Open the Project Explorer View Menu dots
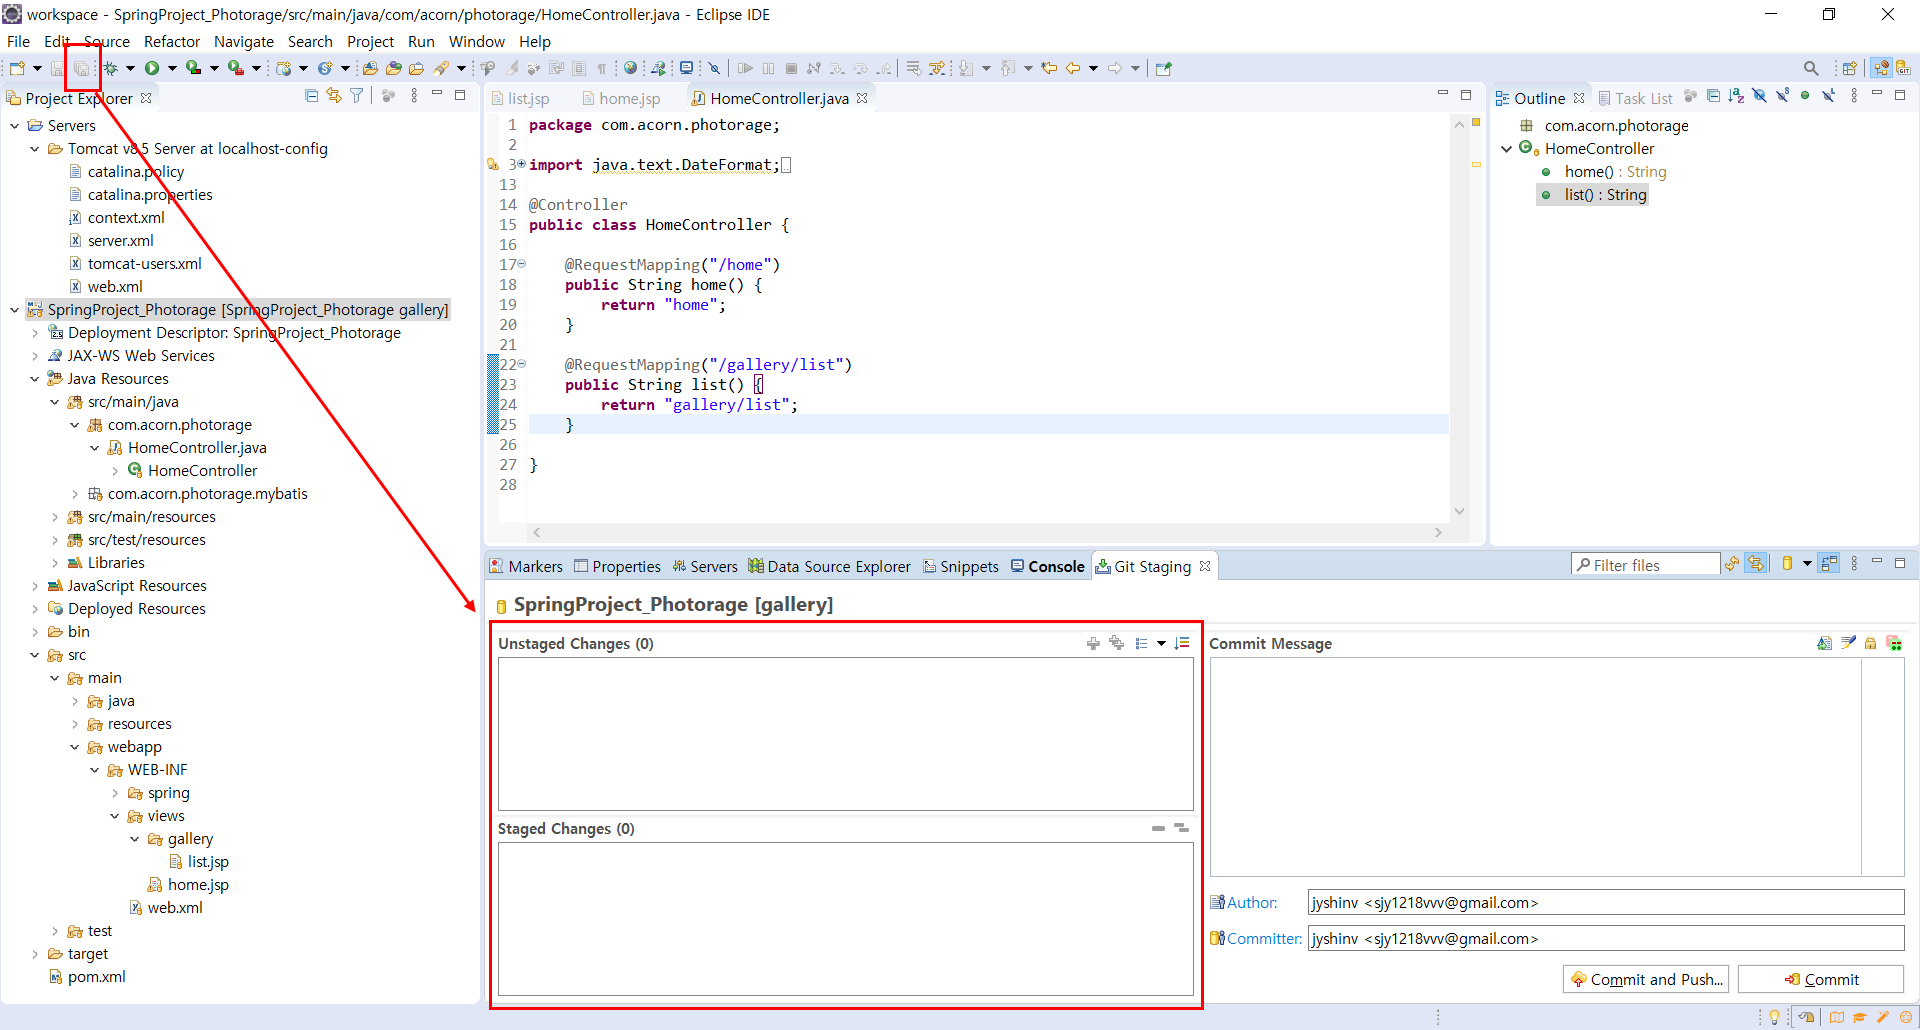 (x=414, y=96)
